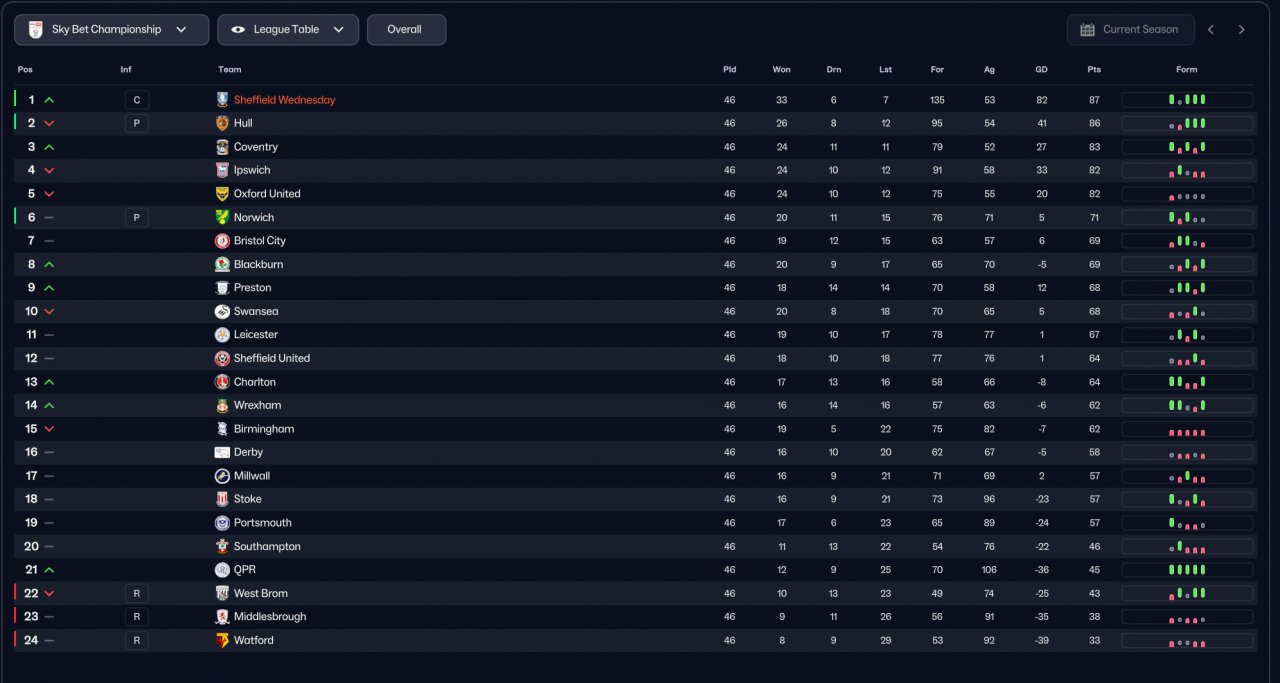
Task: Click the Derby club badge
Action: tap(222, 452)
